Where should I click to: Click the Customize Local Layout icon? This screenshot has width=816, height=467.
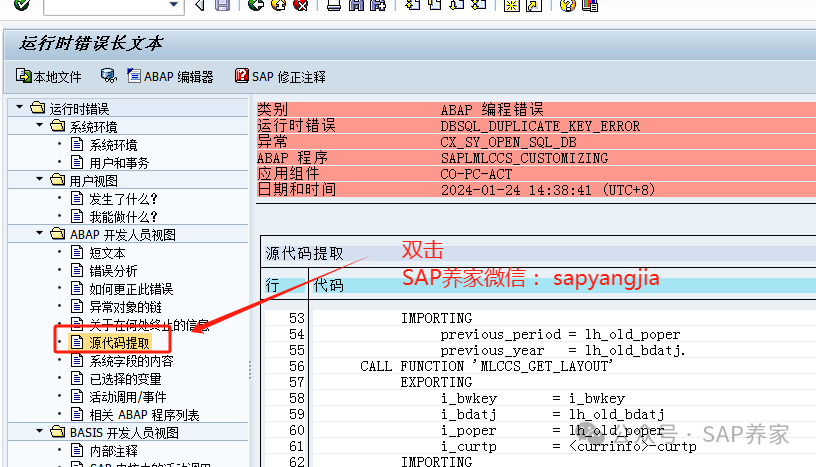pos(590,5)
